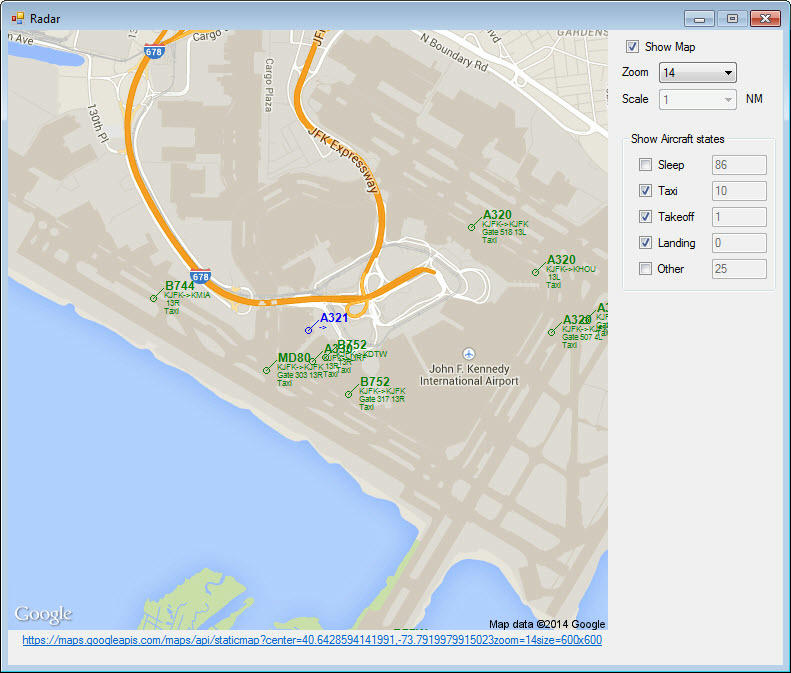Click the lower I-678 highway shield
This screenshot has height=673, width=791.
[x=200, y=276]
